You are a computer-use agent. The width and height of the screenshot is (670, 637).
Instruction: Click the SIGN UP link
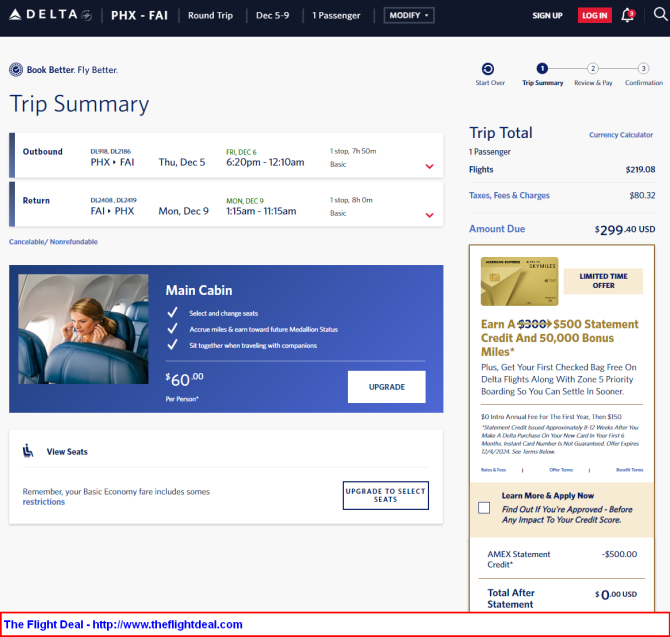pos(547,16)
